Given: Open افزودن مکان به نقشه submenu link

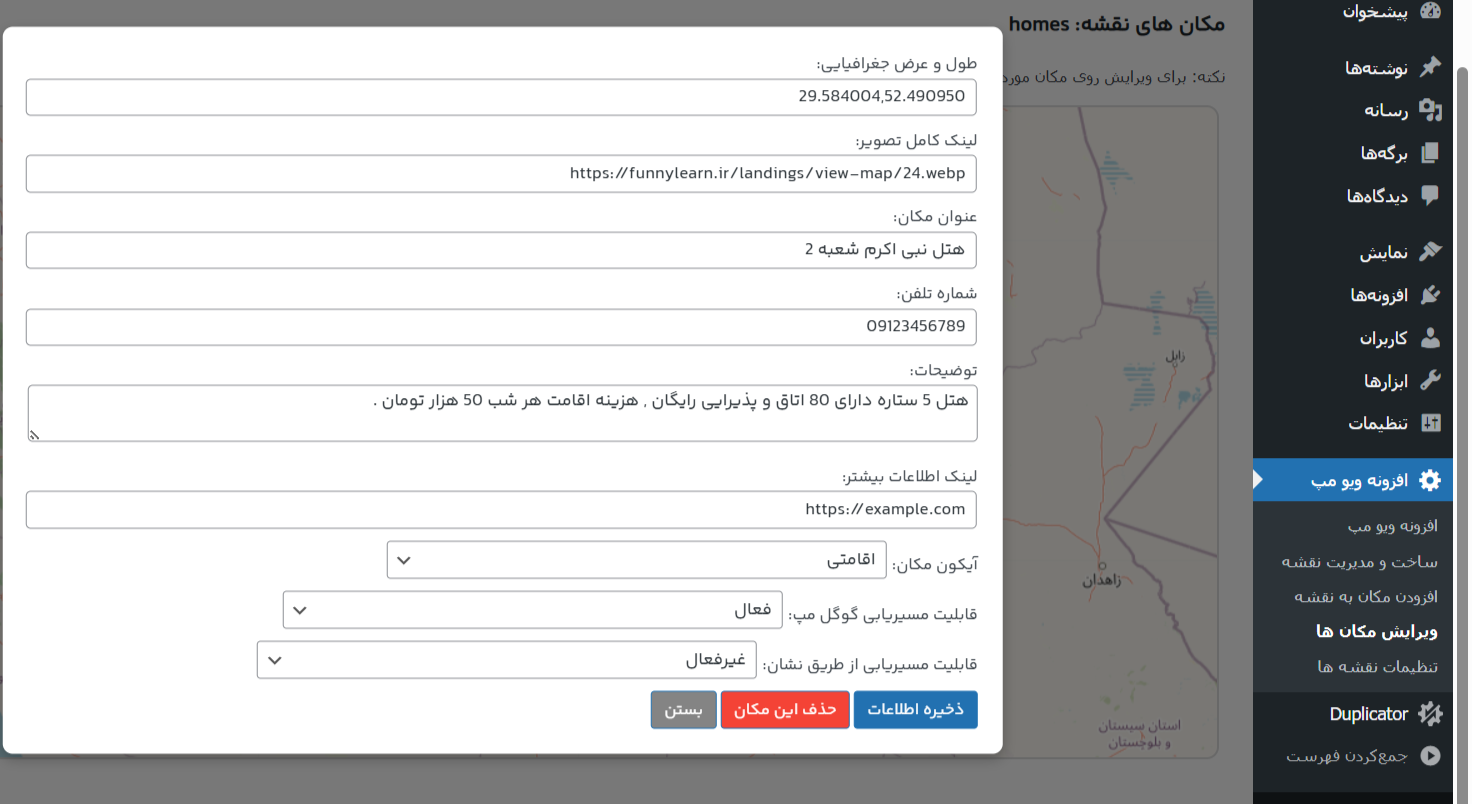Looking at the screenshot, I should (1366, 597).
